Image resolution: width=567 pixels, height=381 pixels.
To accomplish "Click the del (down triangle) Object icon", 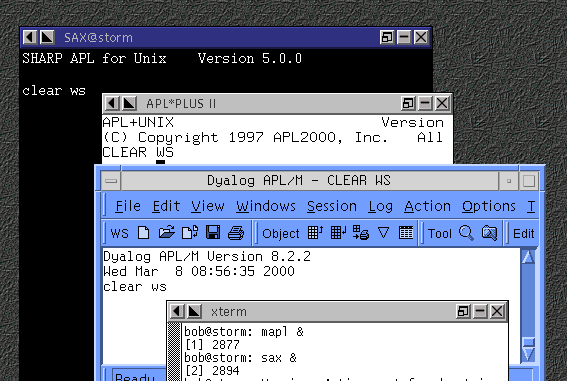I will 383,232.
